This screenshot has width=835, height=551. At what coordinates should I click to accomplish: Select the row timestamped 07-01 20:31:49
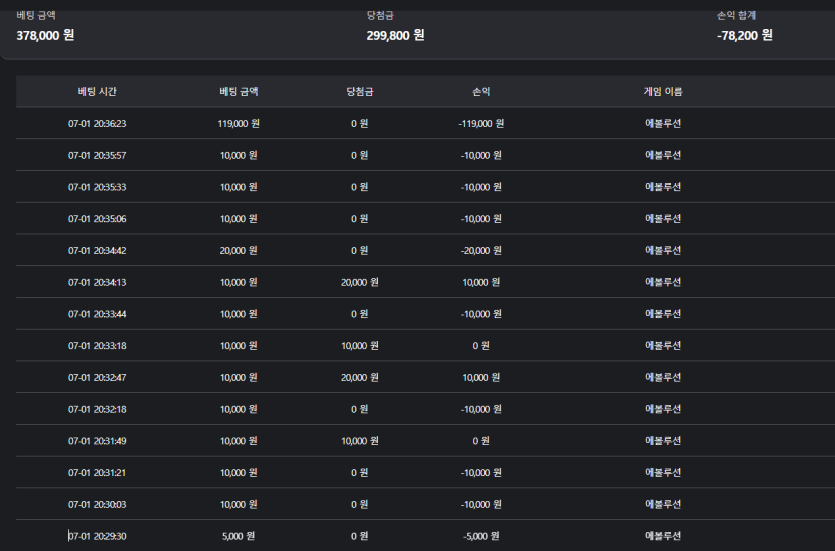(425, 441)
